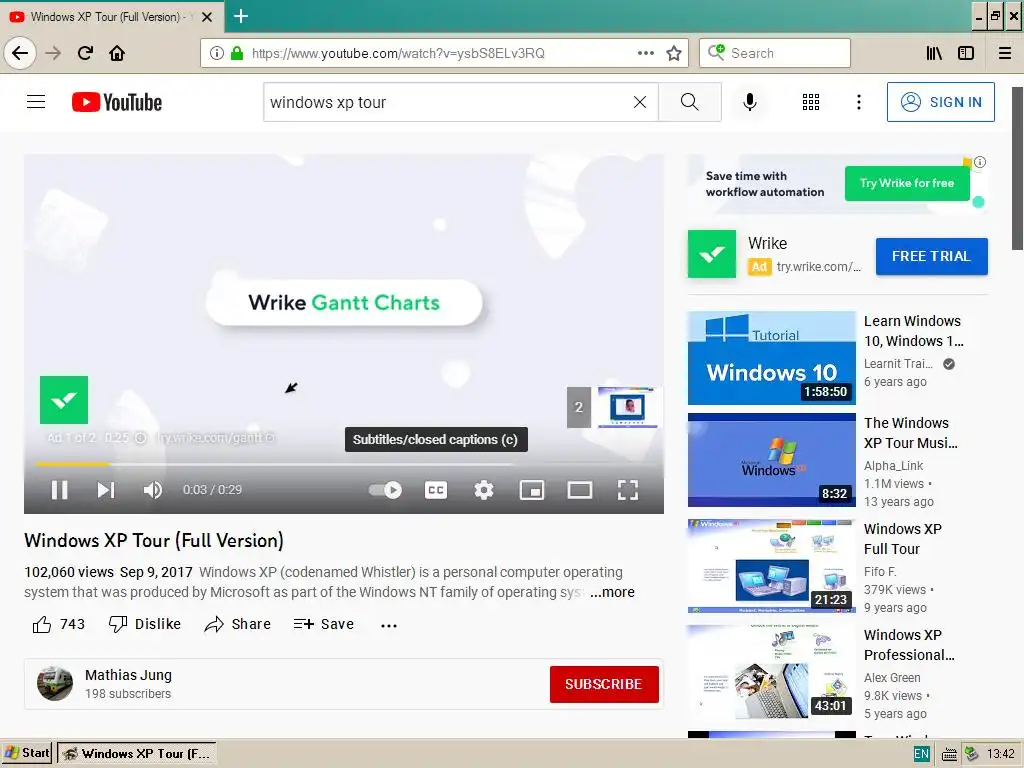Screen dimensions: 1024x768
Task: Show the sidebars icon in toolbar
Action: coord(966,53)
